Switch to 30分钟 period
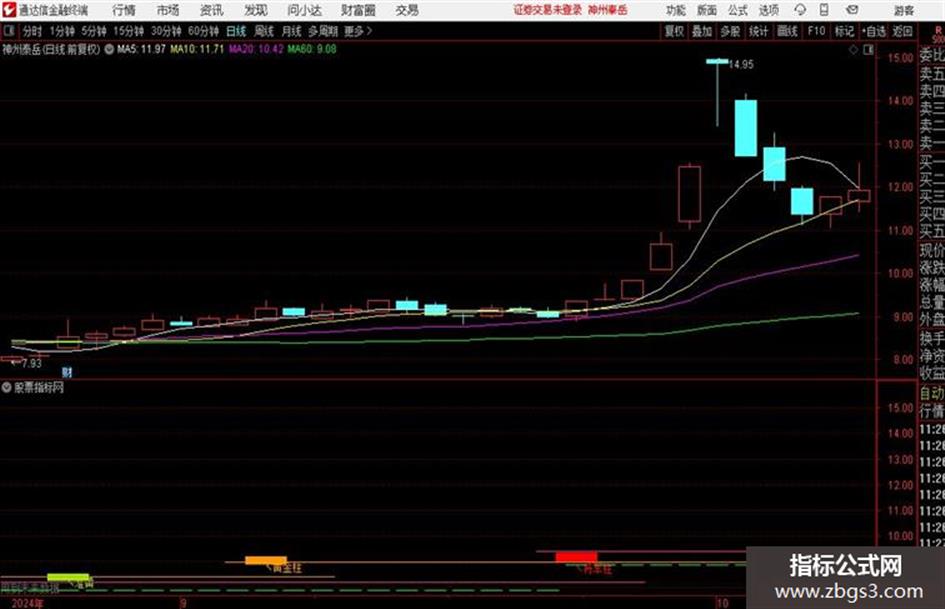The image size is (945, 609). [x=166, y=31]
